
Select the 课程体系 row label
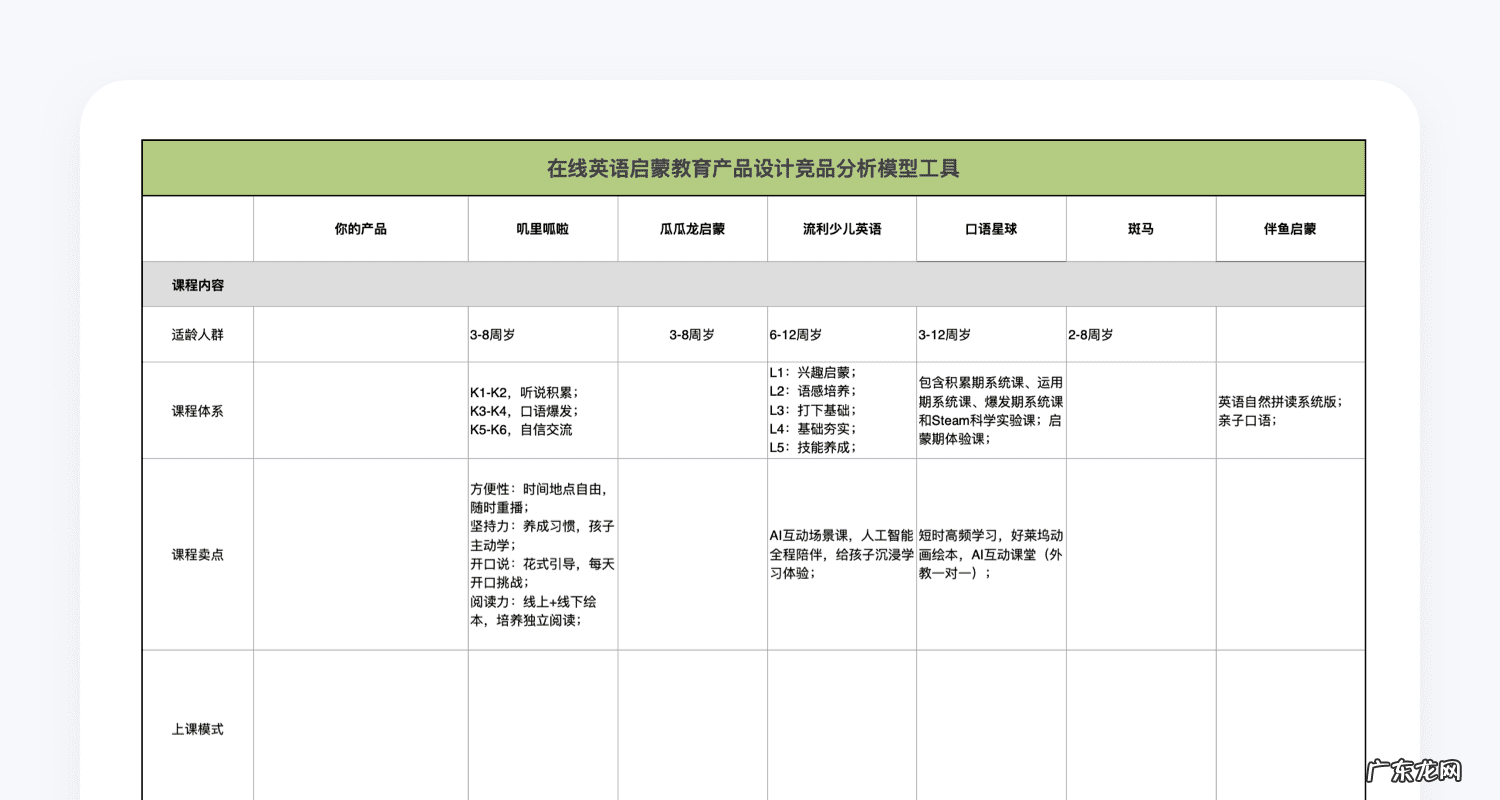click(197, 410)
